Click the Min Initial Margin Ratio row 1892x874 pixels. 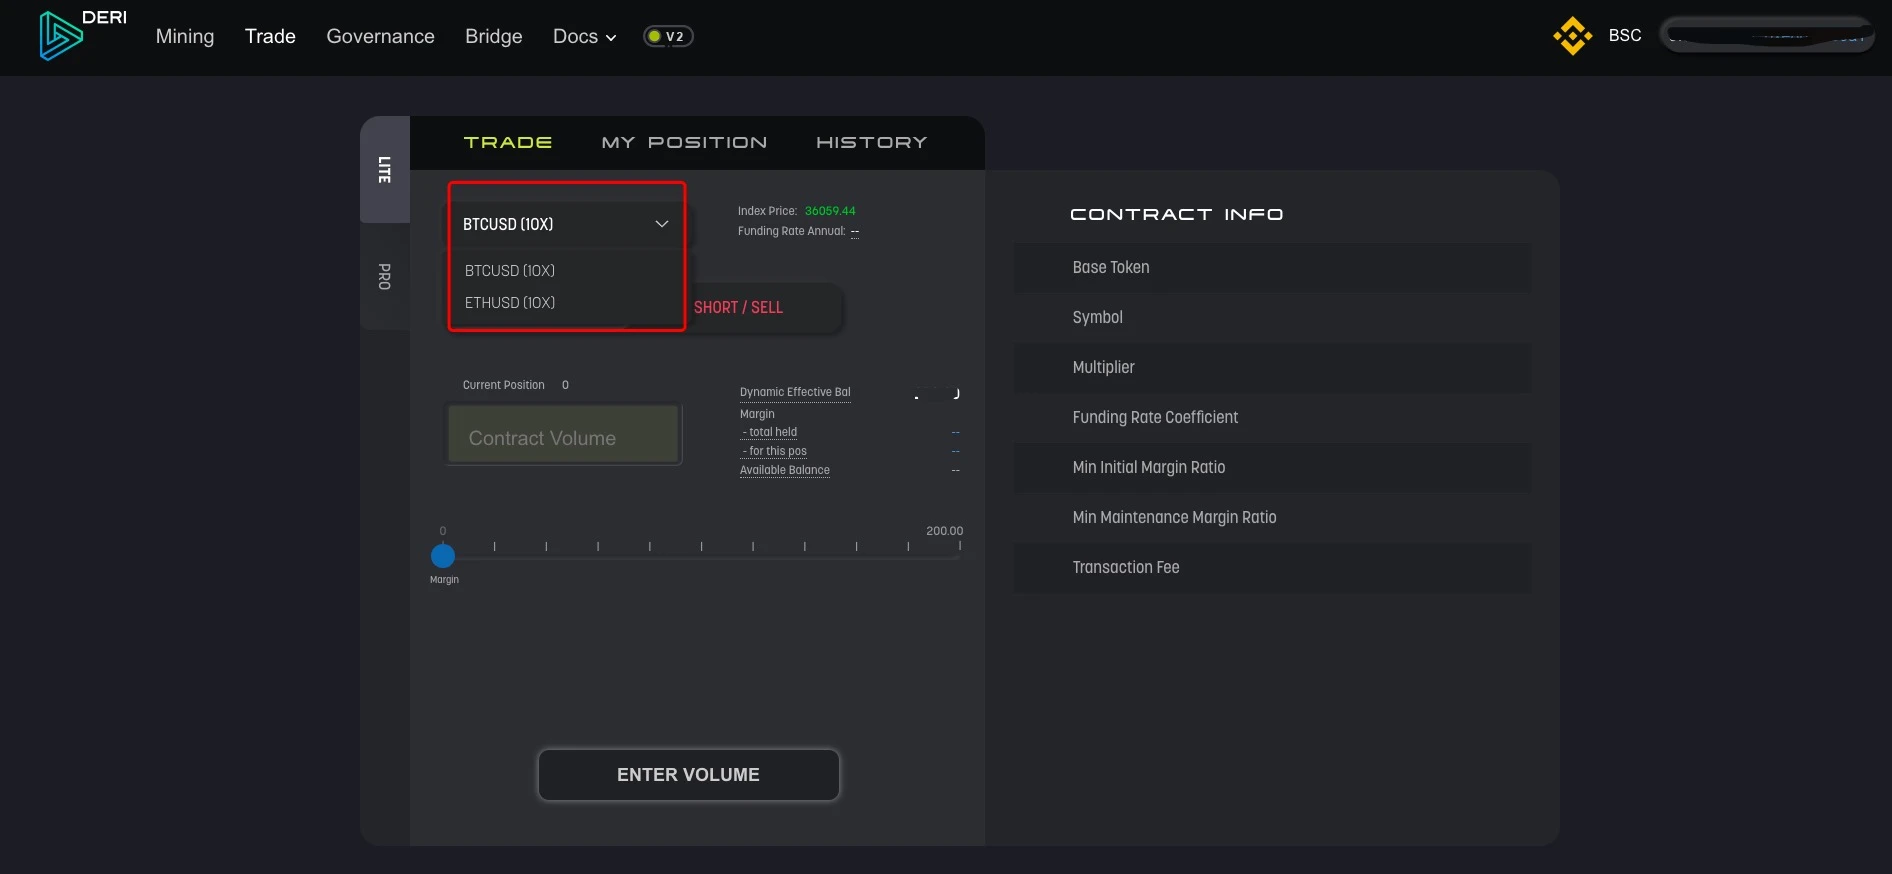1272,468
